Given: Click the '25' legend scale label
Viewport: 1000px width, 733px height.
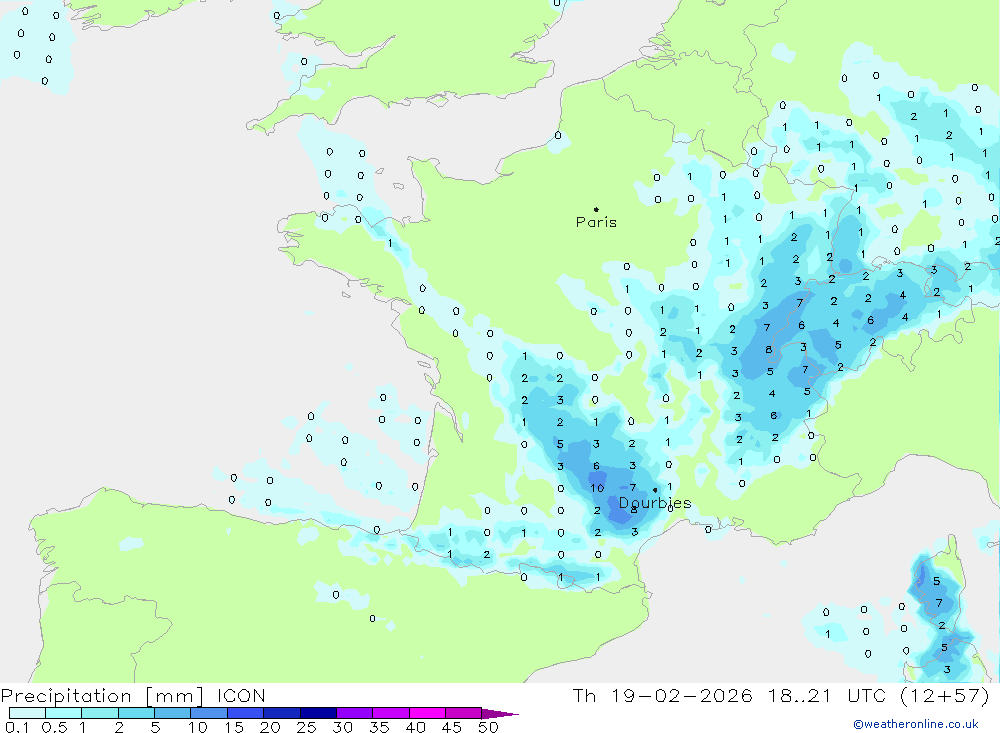Looking at the screenshot, I should [x=306, y=727].
